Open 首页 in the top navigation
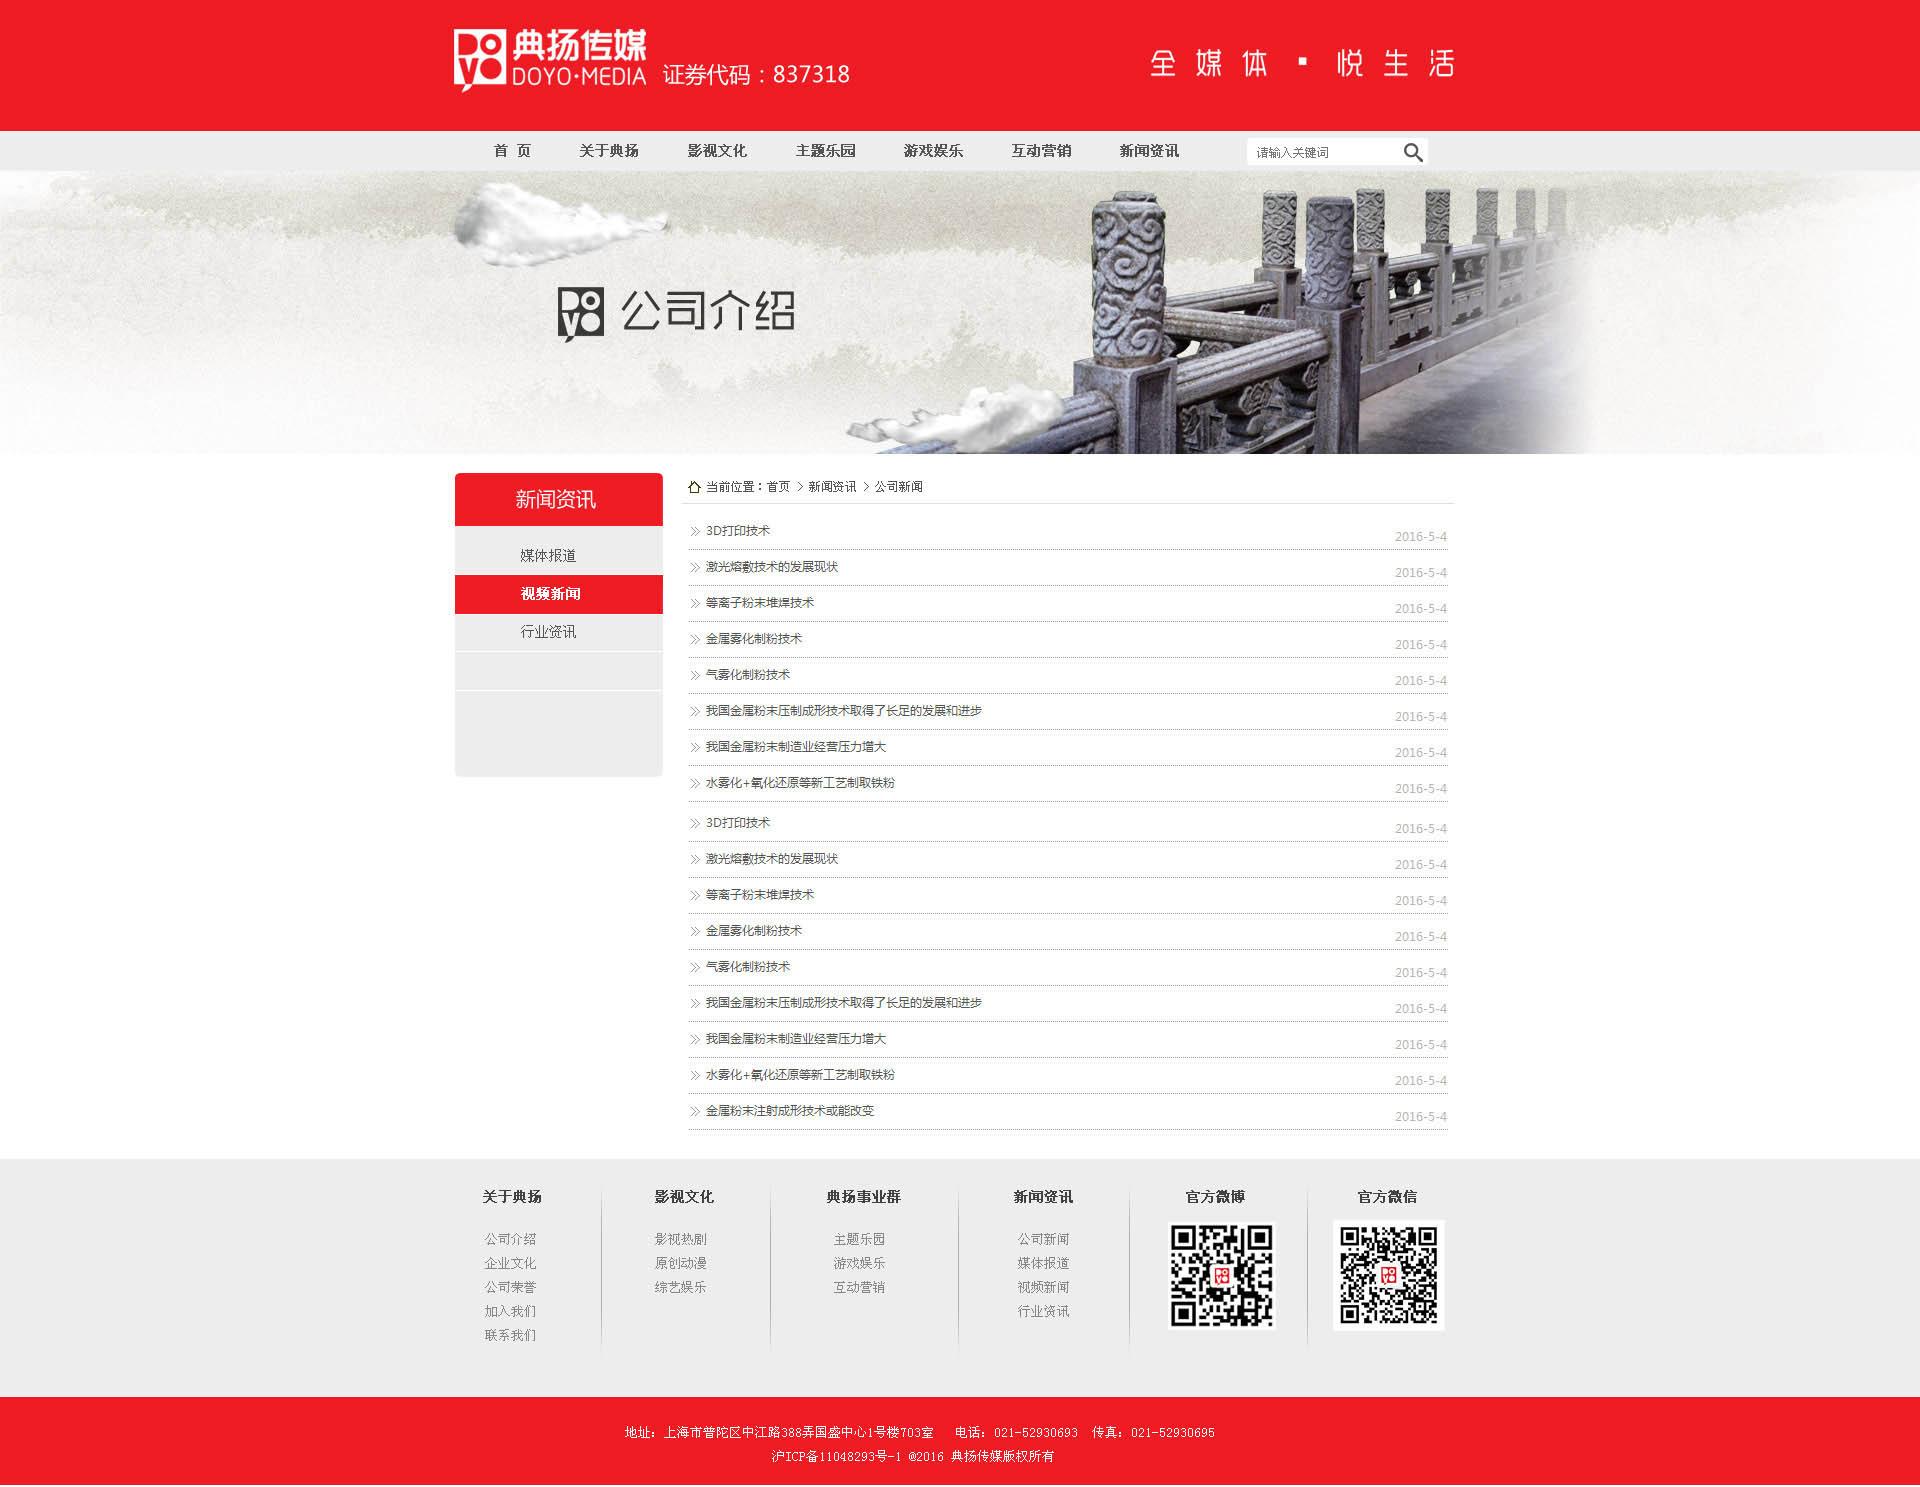 point(512,151)
